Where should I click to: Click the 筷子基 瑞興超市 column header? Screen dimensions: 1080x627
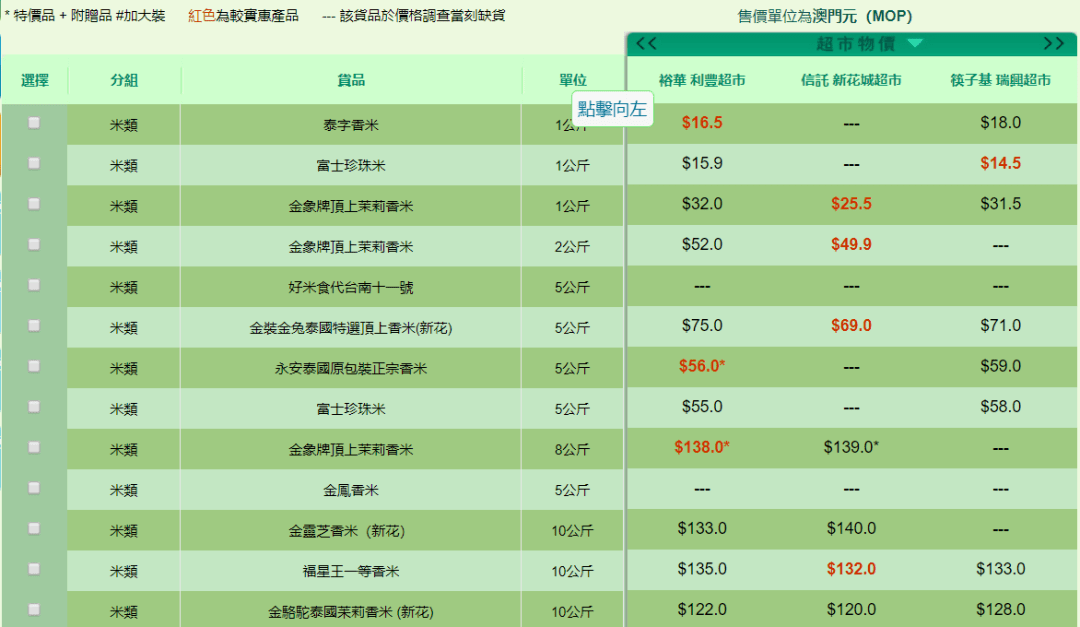[1000, 80]
